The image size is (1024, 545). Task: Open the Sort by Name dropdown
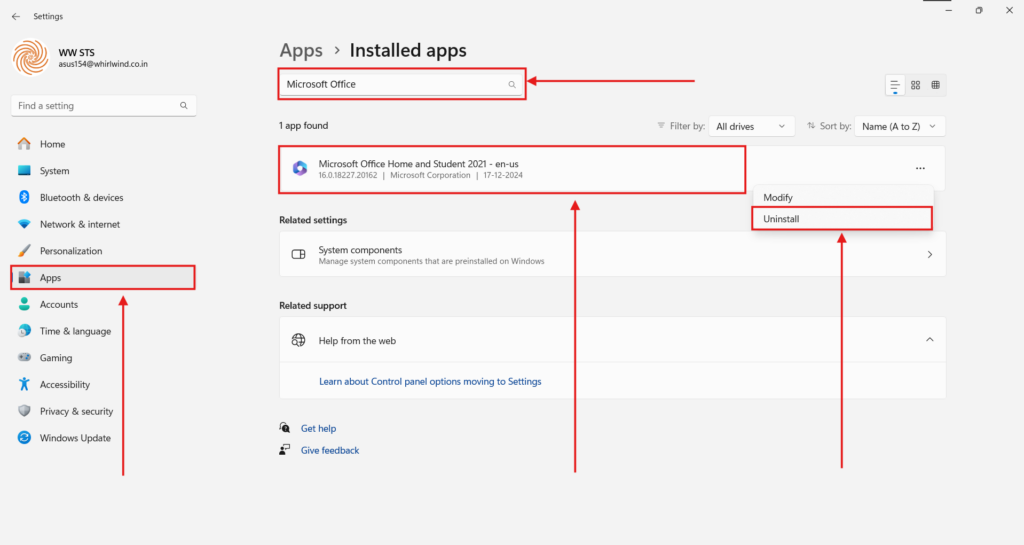900,126
